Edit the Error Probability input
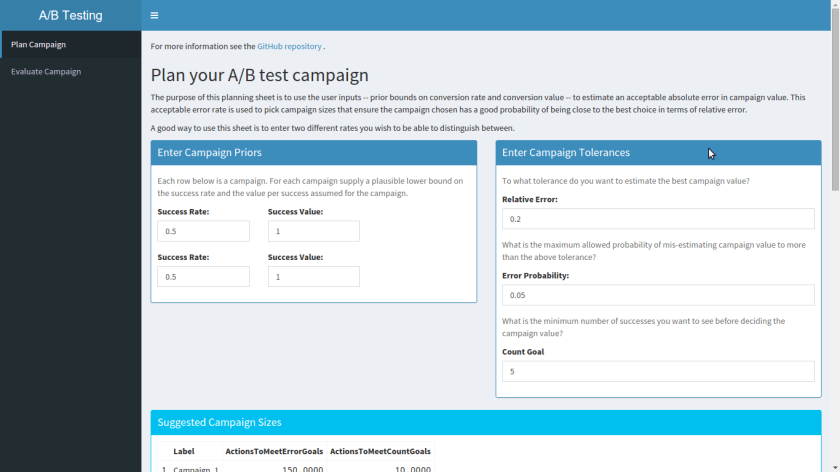Screen dimensions: 840x472 [658, 295]
